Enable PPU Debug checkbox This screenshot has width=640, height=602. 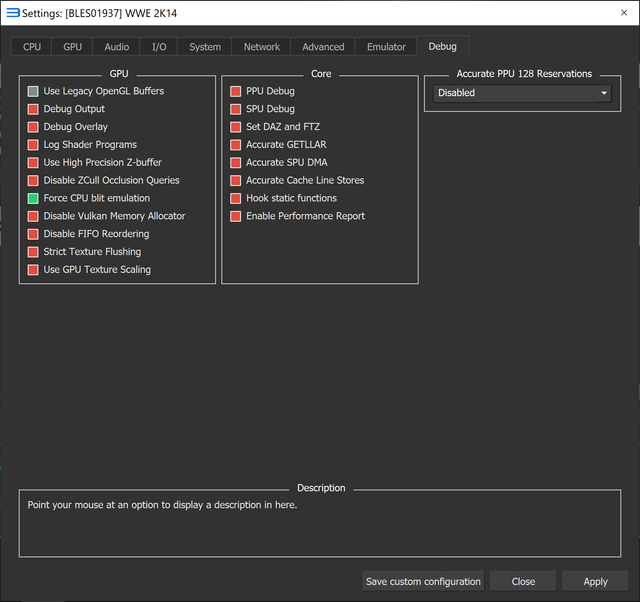[236, 91]
